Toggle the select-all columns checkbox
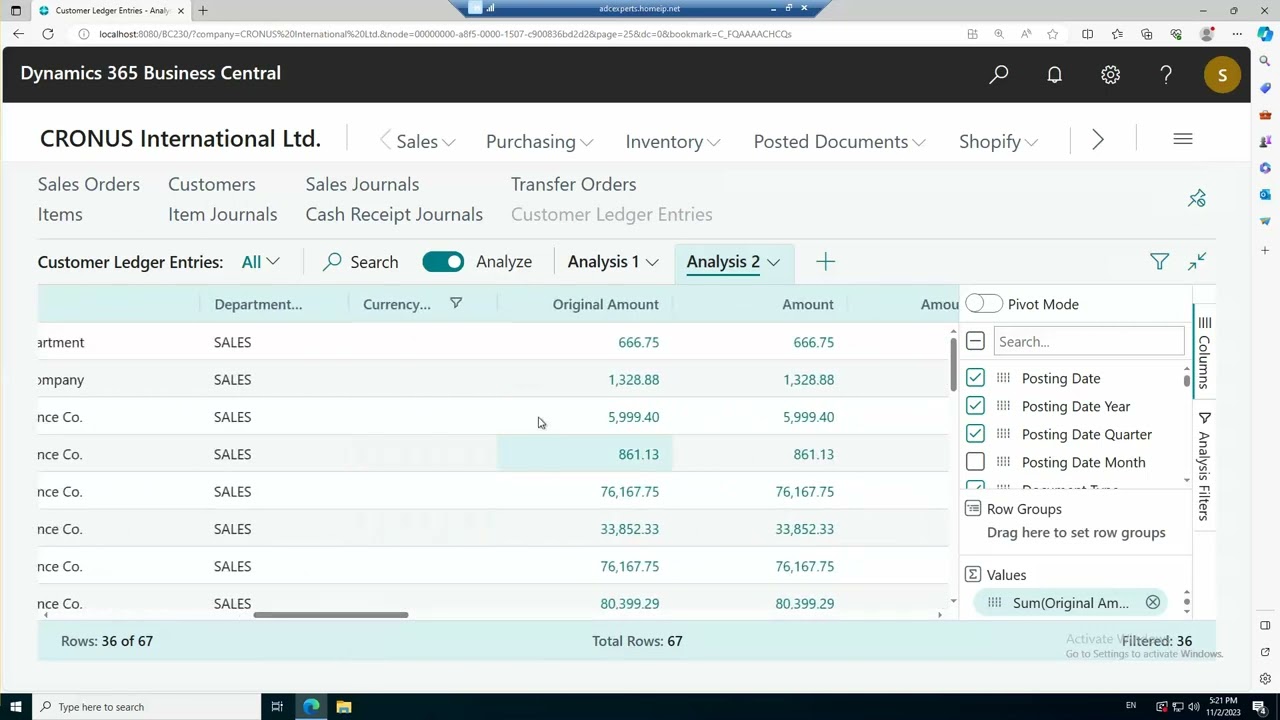 975,341
